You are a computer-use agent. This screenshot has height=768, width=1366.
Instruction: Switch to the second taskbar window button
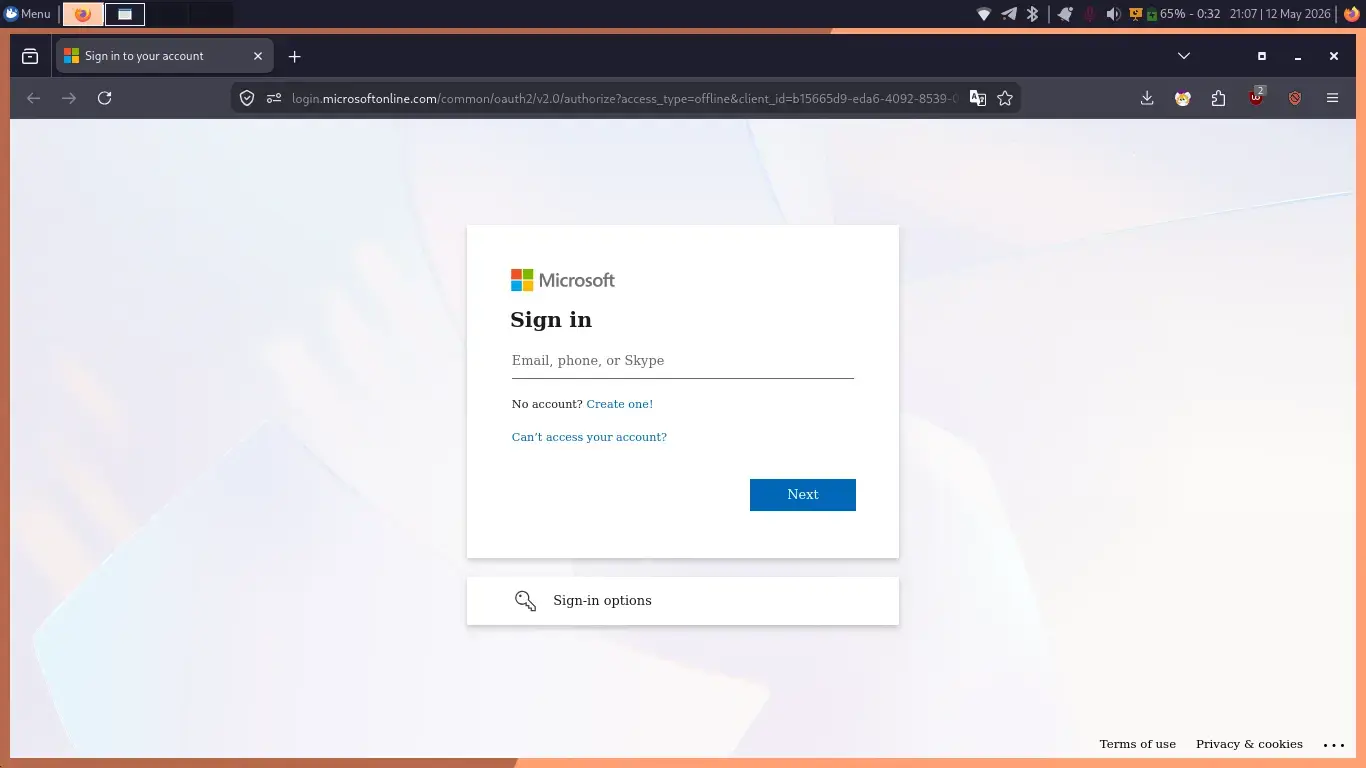(x=125, y=14)
